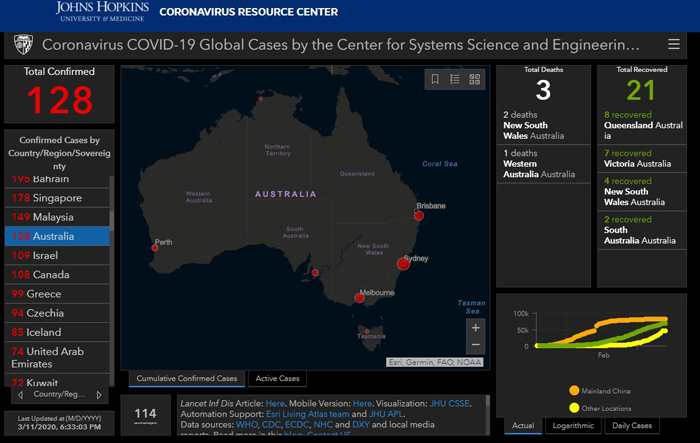The height and width of the screenshot is (443, 700).
Task: Select the highlighted Australia row
Action: (57, 236)
